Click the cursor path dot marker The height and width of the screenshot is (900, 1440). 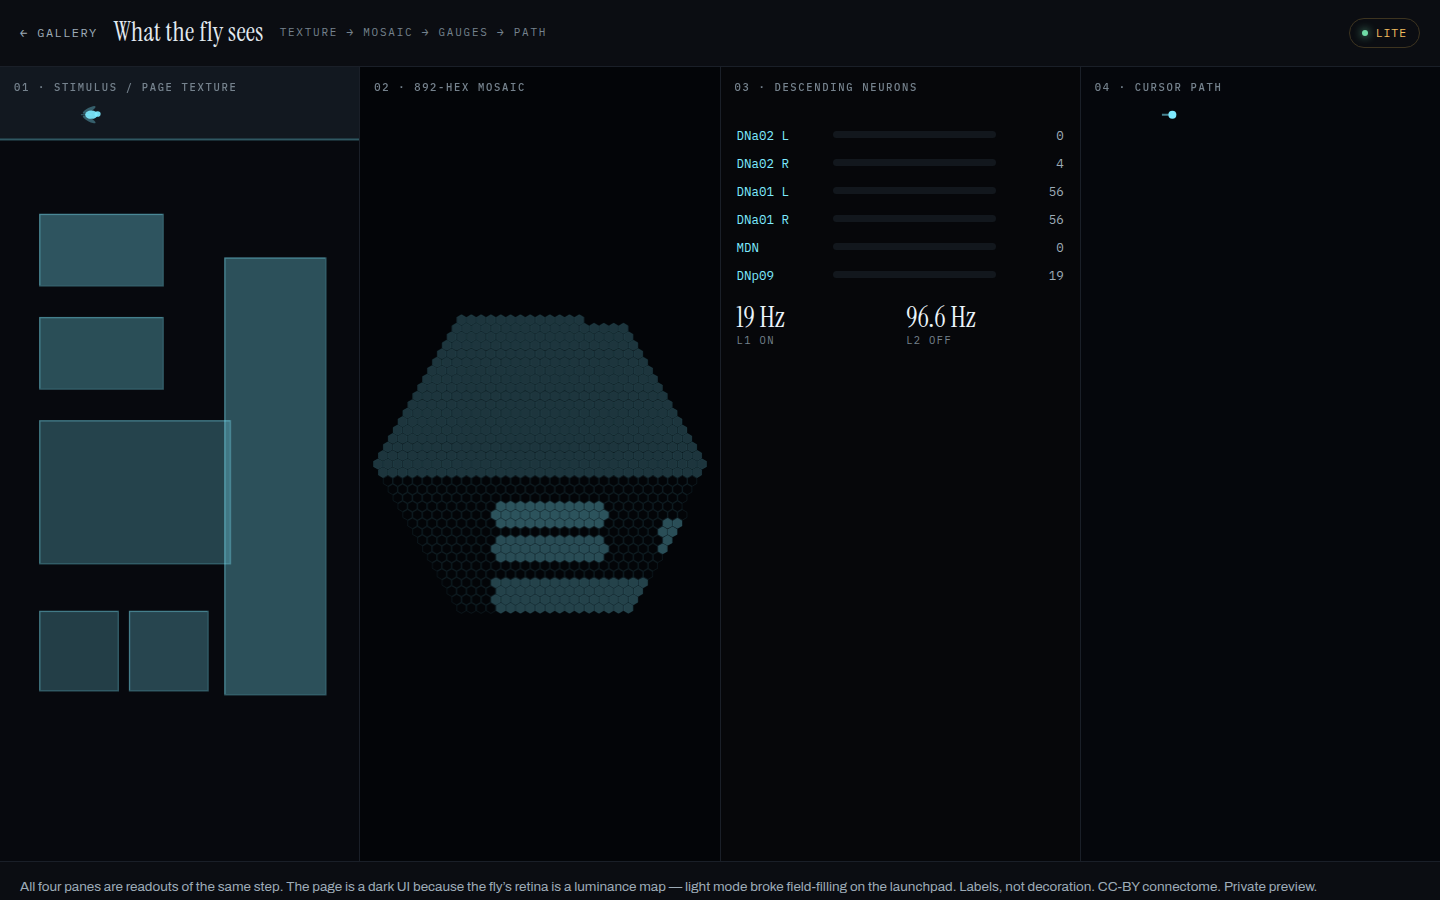1172,115
